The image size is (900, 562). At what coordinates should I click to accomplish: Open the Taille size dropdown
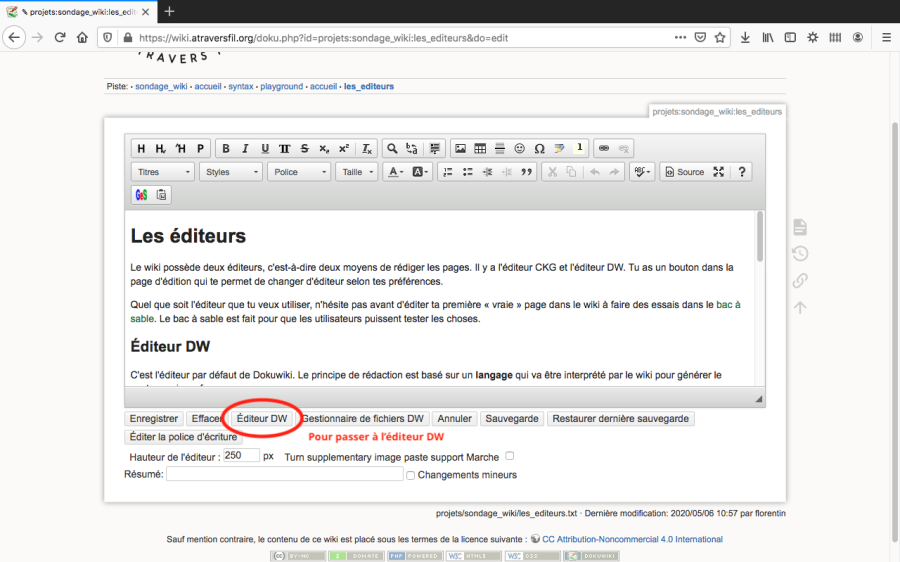[356, 172]
